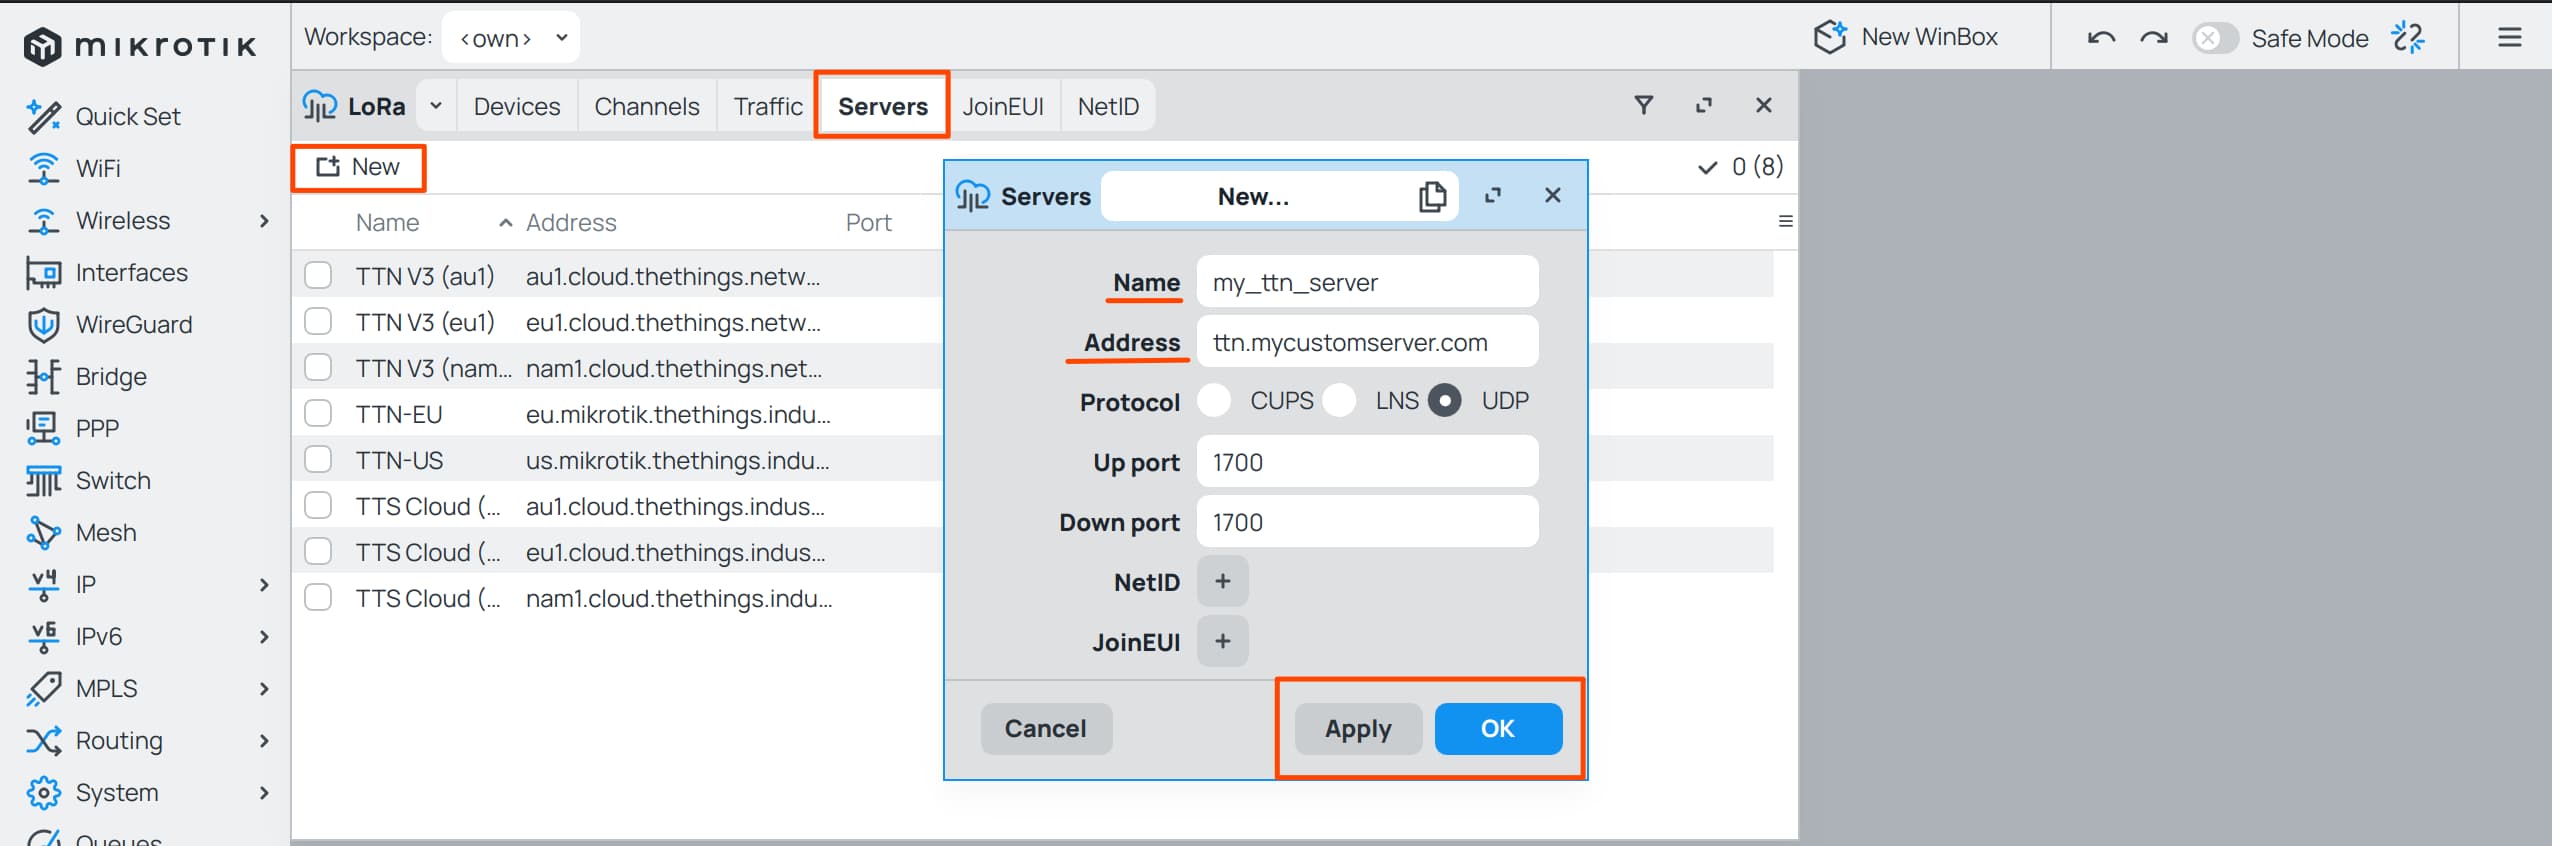The width and height of the screenshot is (2552, 846).
Task: Add a NetID entry with plus
Action: 1222,582
